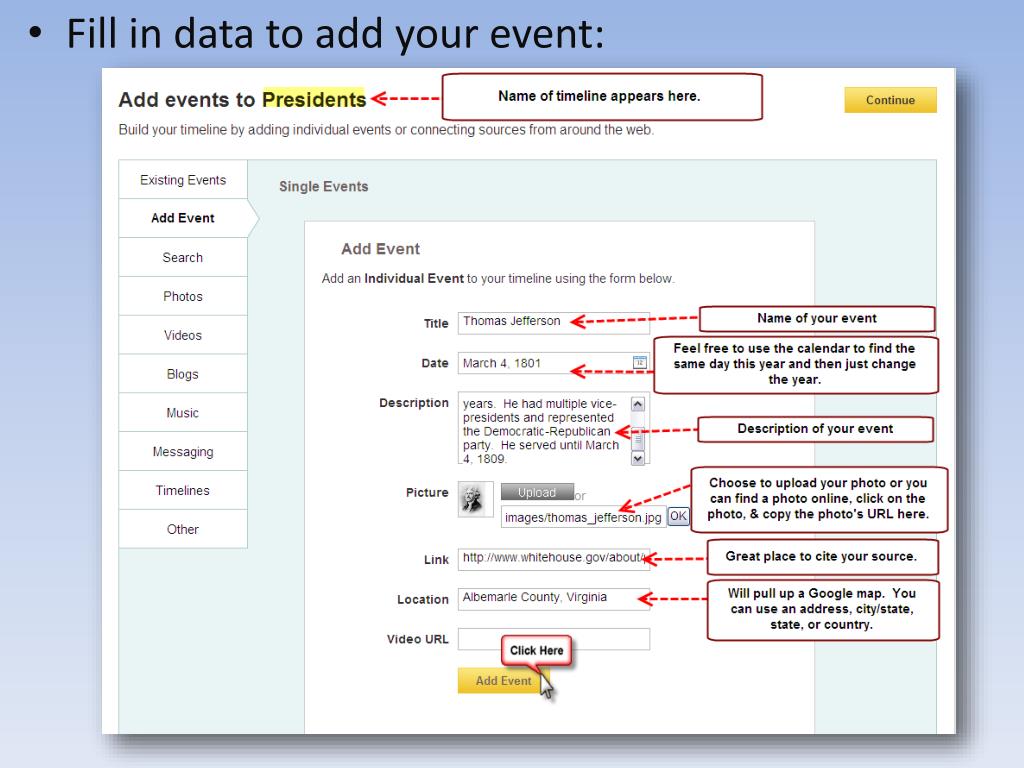The image size is (1024, 768).
Task: Open the Messaging tab
Action: [x=183, y=452]
